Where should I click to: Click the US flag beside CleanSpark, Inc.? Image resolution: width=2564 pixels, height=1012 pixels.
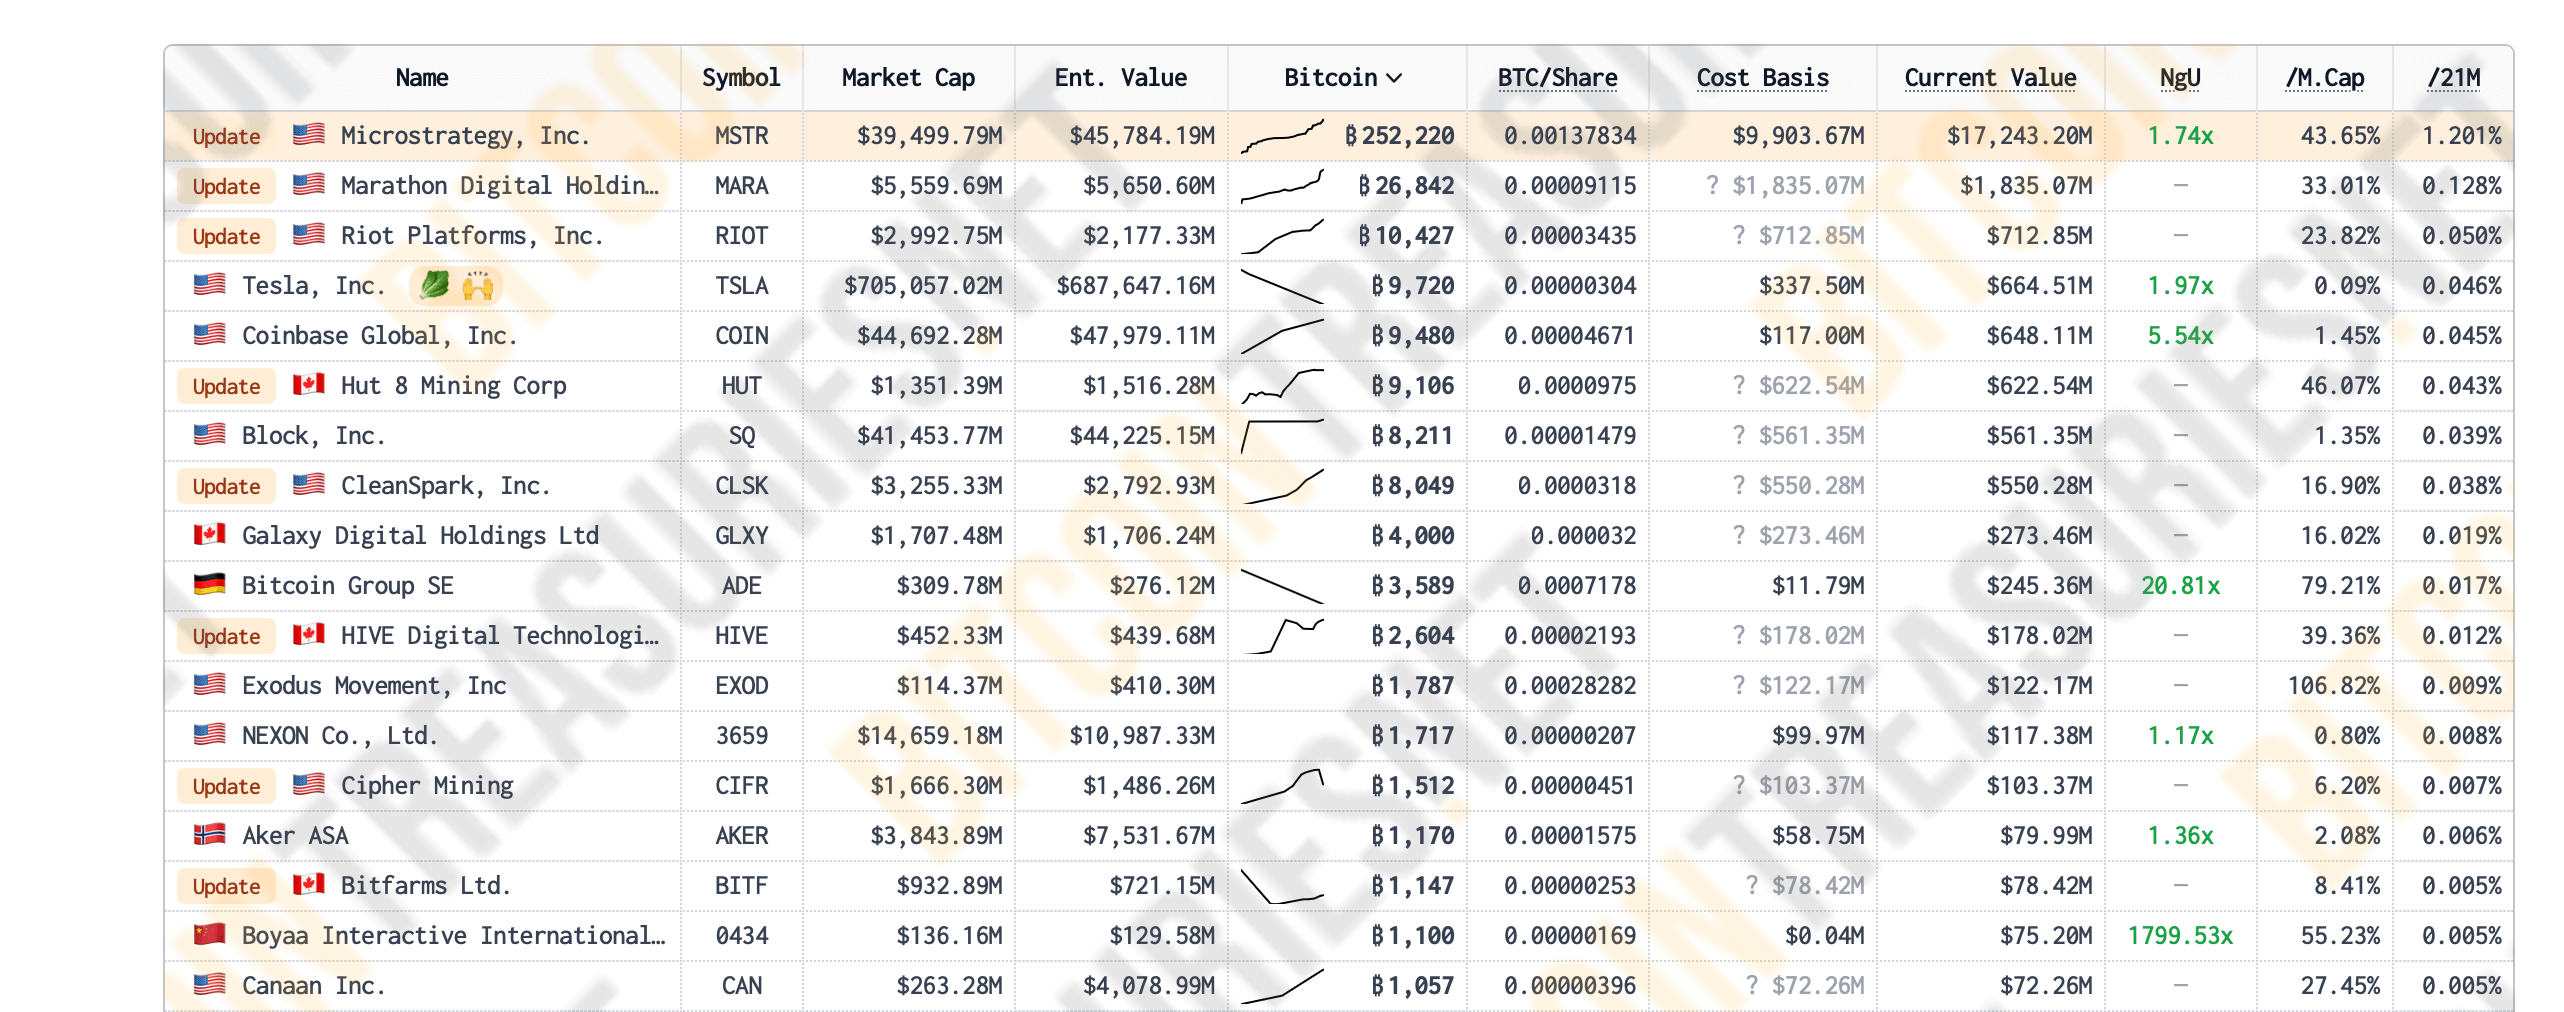(308, 484)
